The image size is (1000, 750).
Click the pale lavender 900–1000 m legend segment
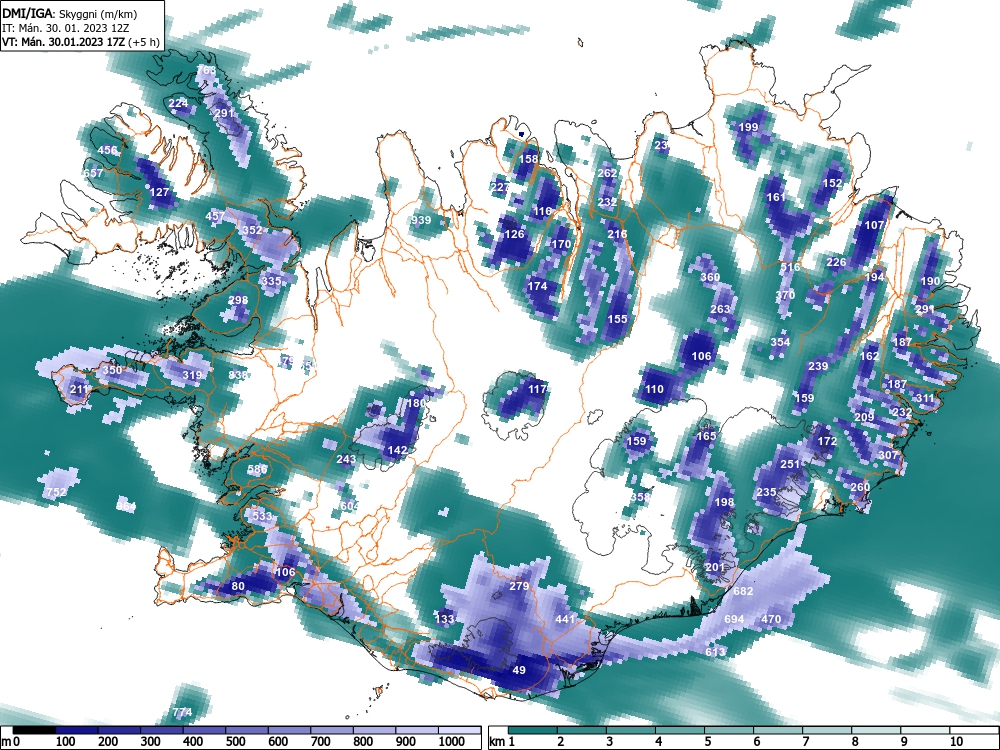pyautogui.click(x=417, y=730)
